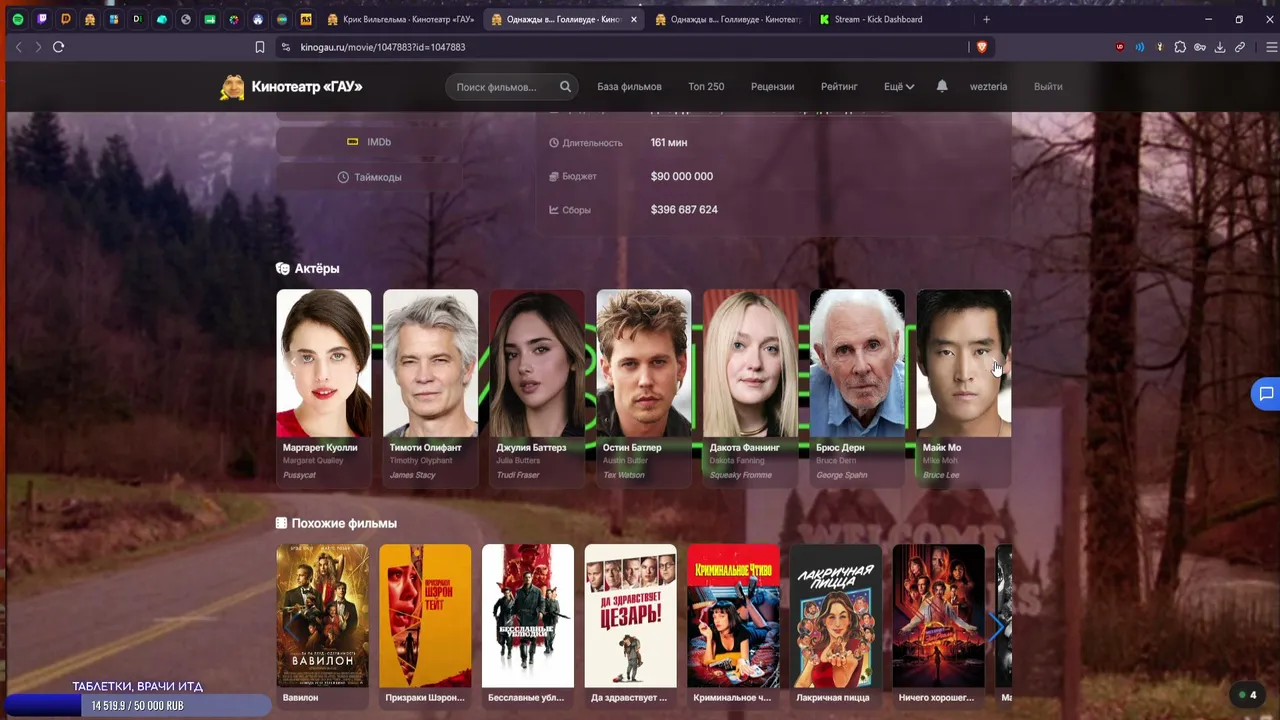This screenshot has height=720, width=1280.
Task: Open Julia Butters actor card
Action: click(x=537, y=388)
